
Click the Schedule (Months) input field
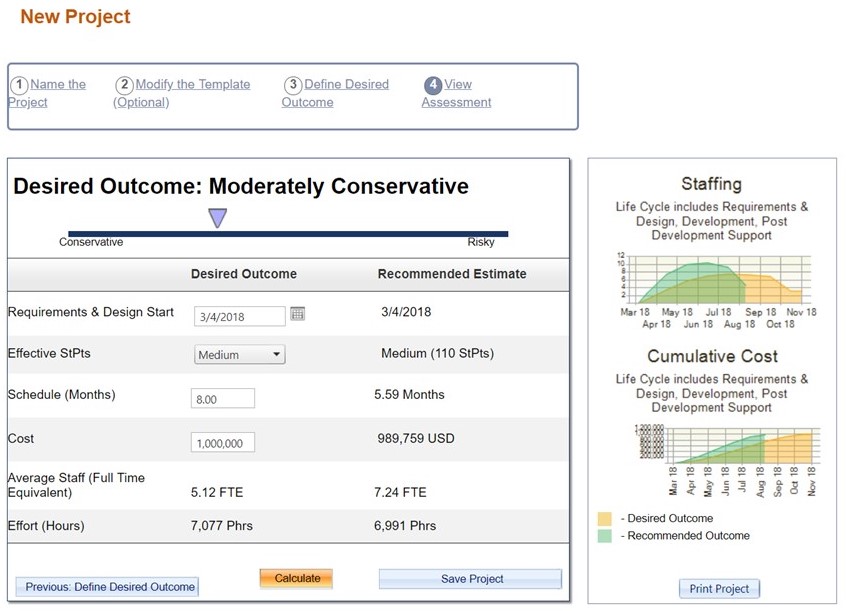[223, 399]
